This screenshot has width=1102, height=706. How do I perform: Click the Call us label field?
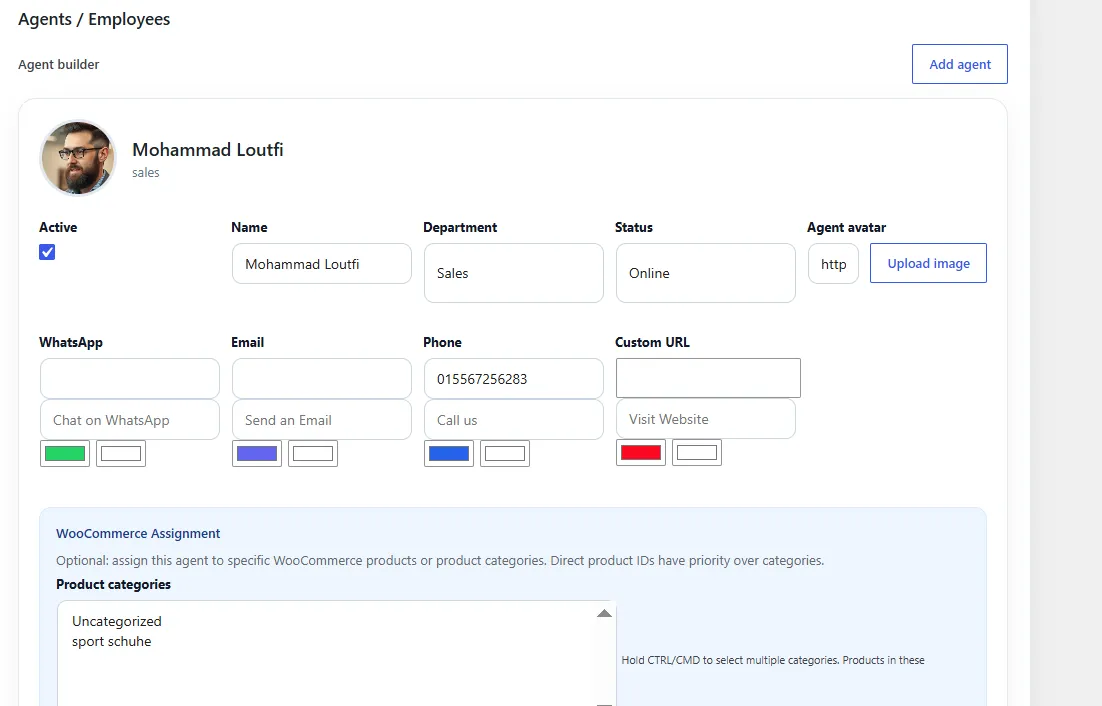pos(514,419)
